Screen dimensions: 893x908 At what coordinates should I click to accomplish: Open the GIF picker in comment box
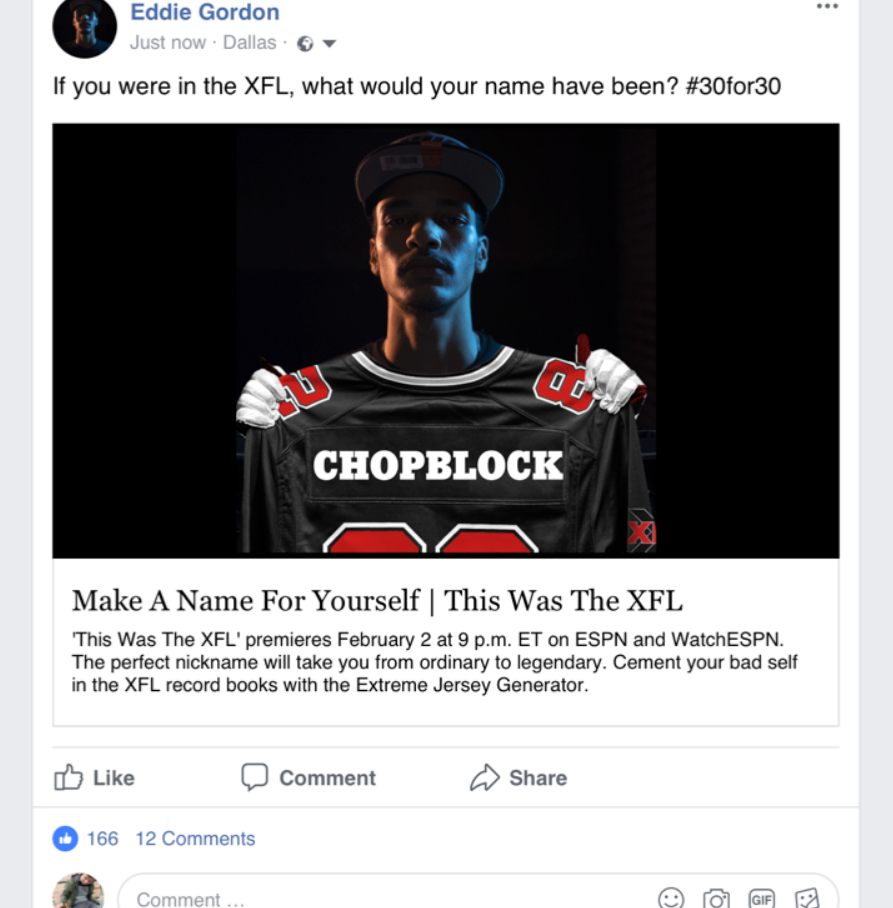pyautogui.click(x=762, y=898)
